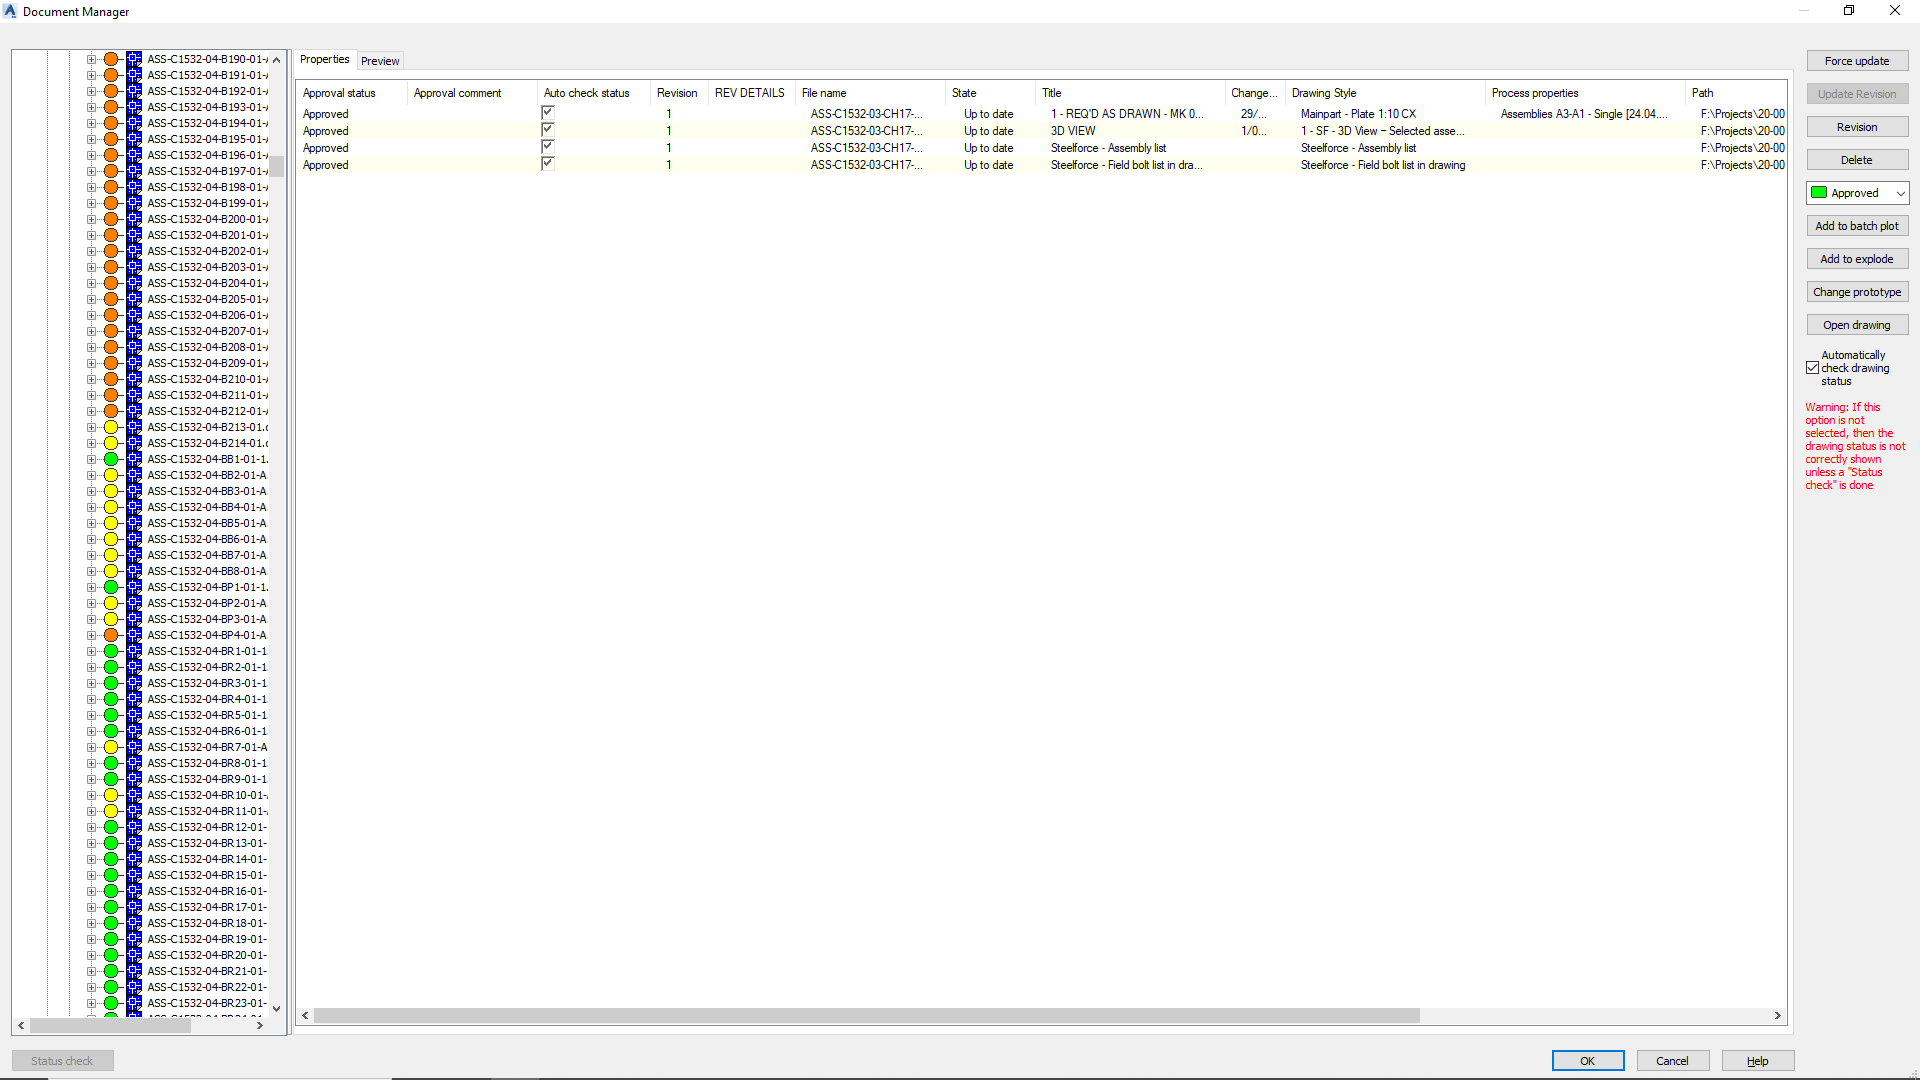Click the blue drawing icon for ASS-C1532-04-B205-01
The width and height of the screenshot is (1920, 1080).
tap(134, 299)
